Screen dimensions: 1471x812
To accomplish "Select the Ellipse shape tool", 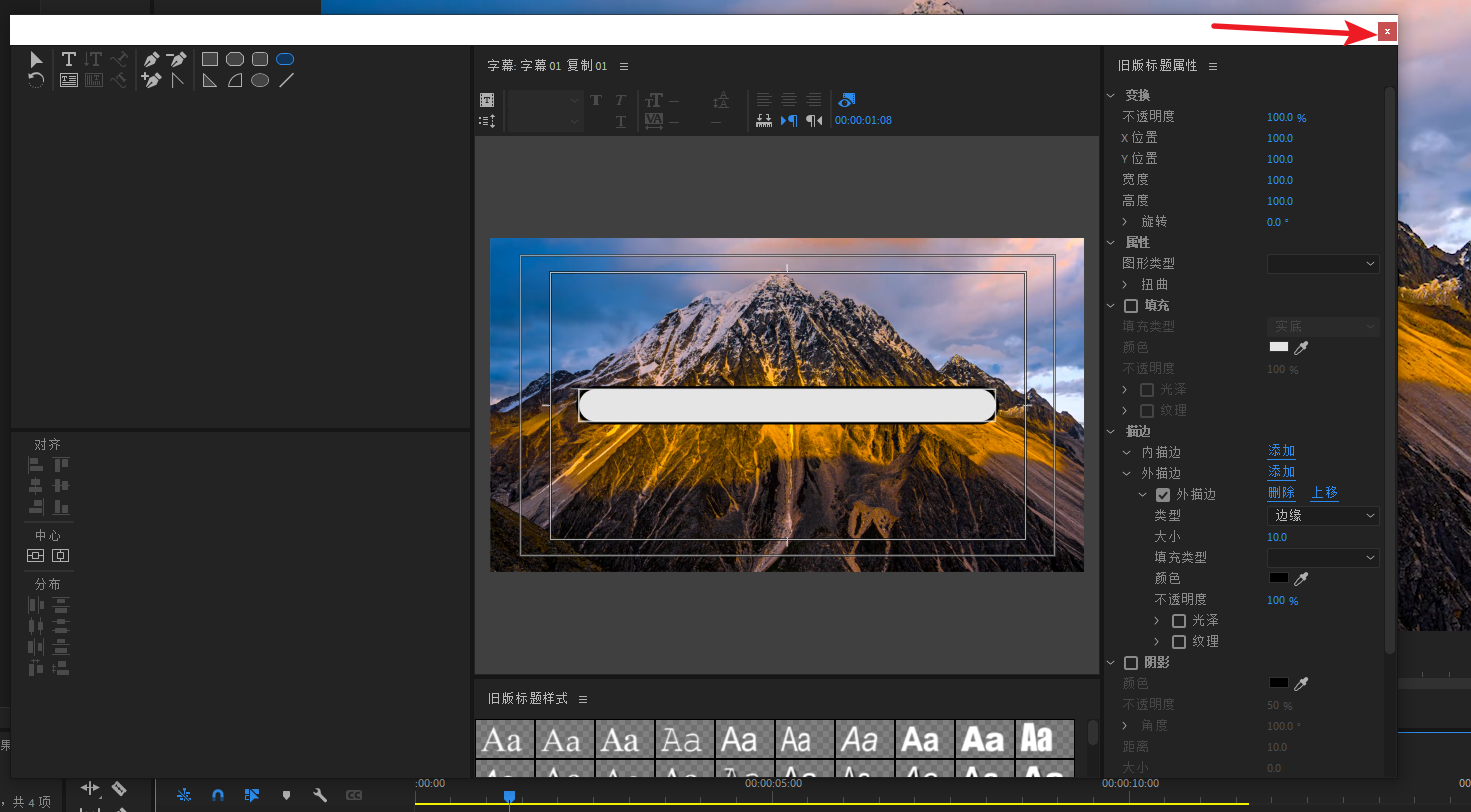I will [x=260, y=80].
